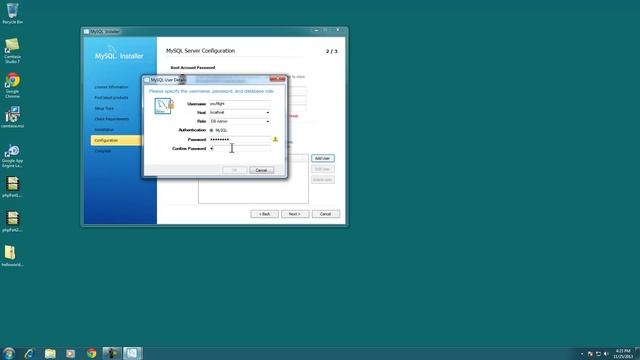Viewport: 640px width, 360px height.
Task: Open Windows Explorer from taskbar
Action: point(50,353)
